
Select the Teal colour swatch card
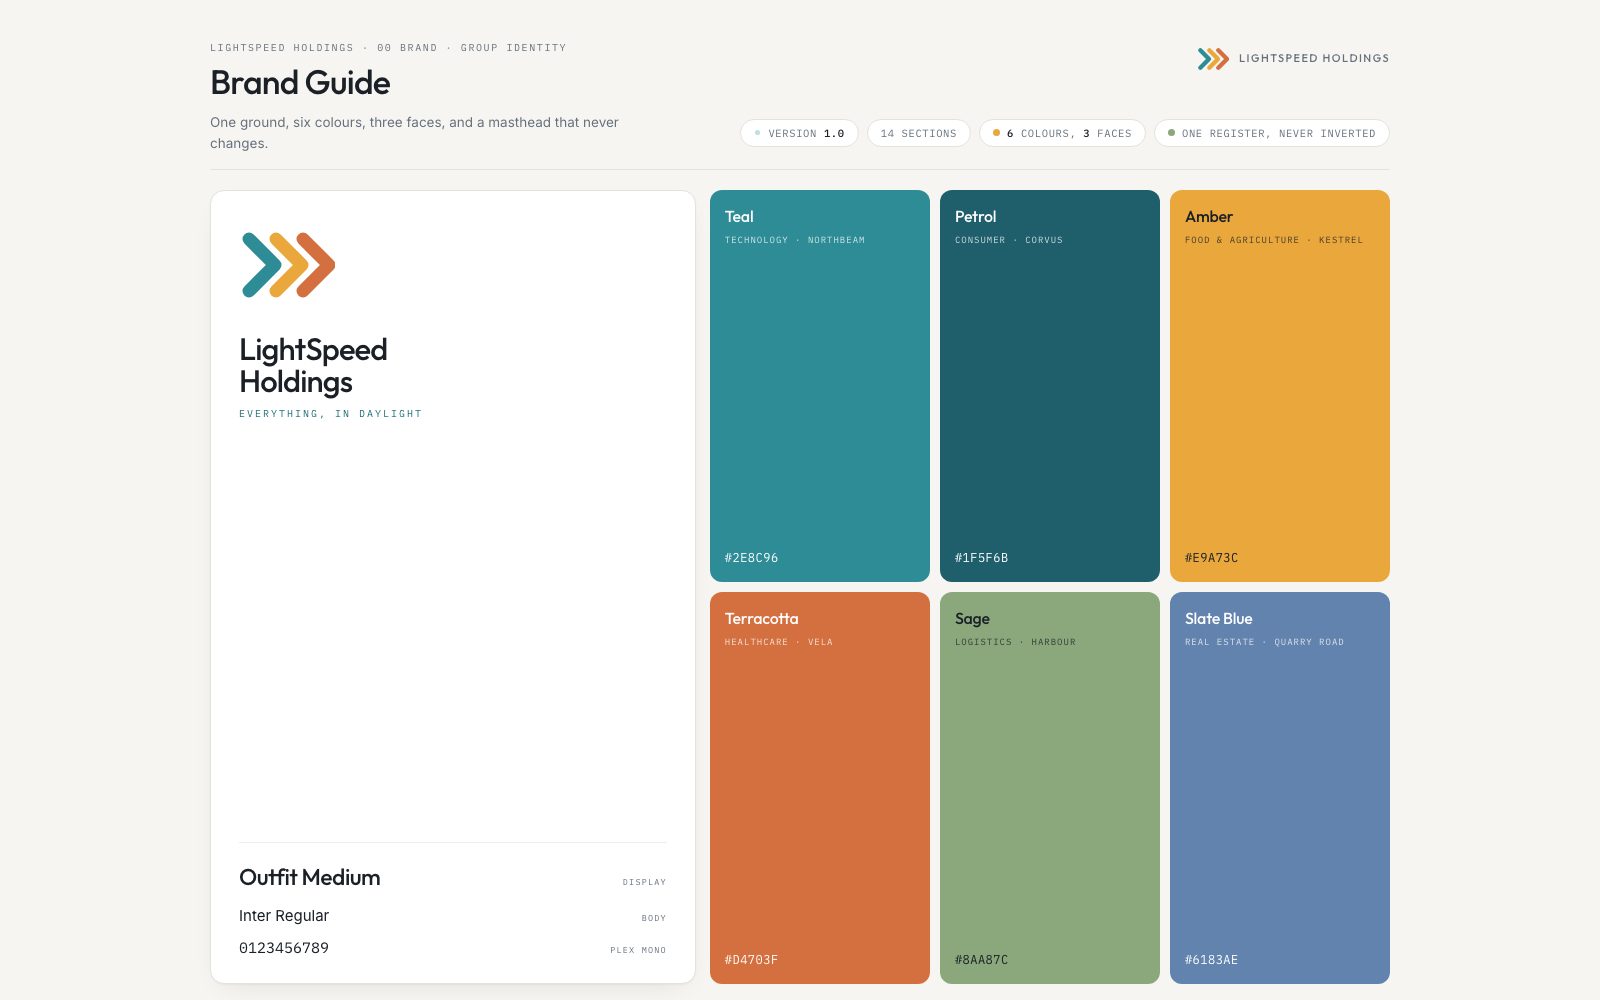pyautogui.click(x=820, y=386)
